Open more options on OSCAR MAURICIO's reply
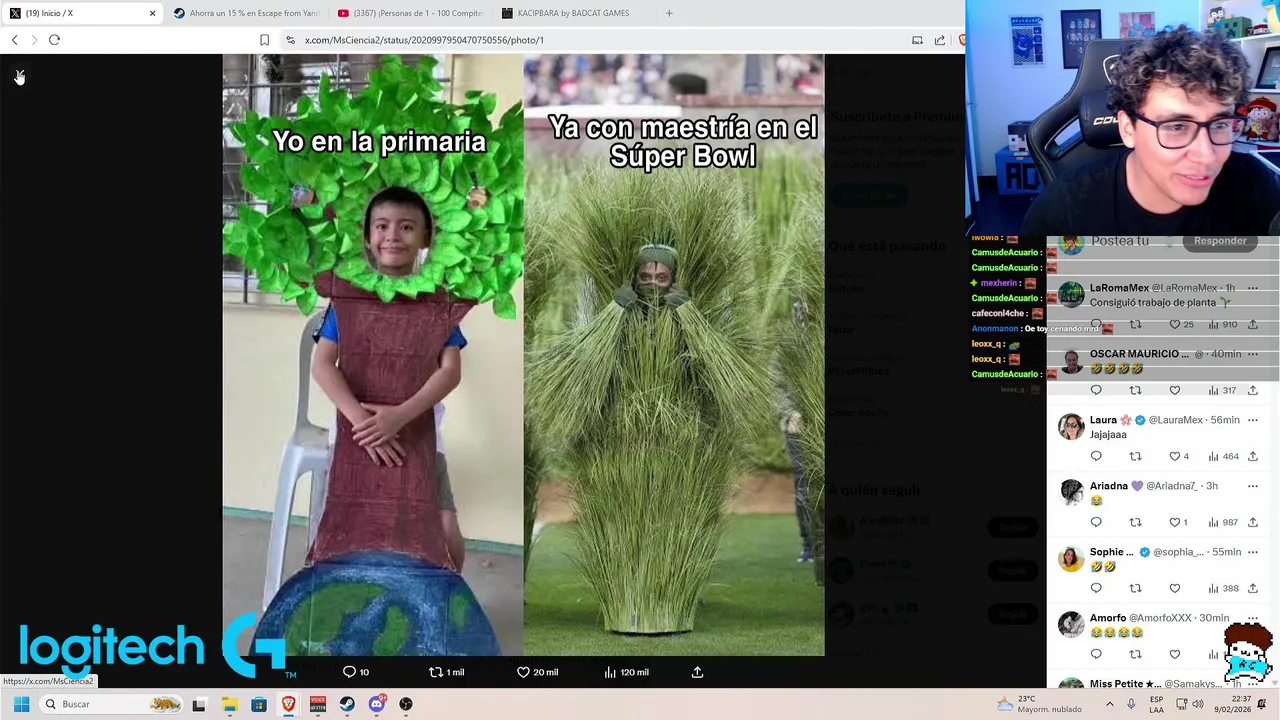 pyautogui.click(x=1252, y=354)
